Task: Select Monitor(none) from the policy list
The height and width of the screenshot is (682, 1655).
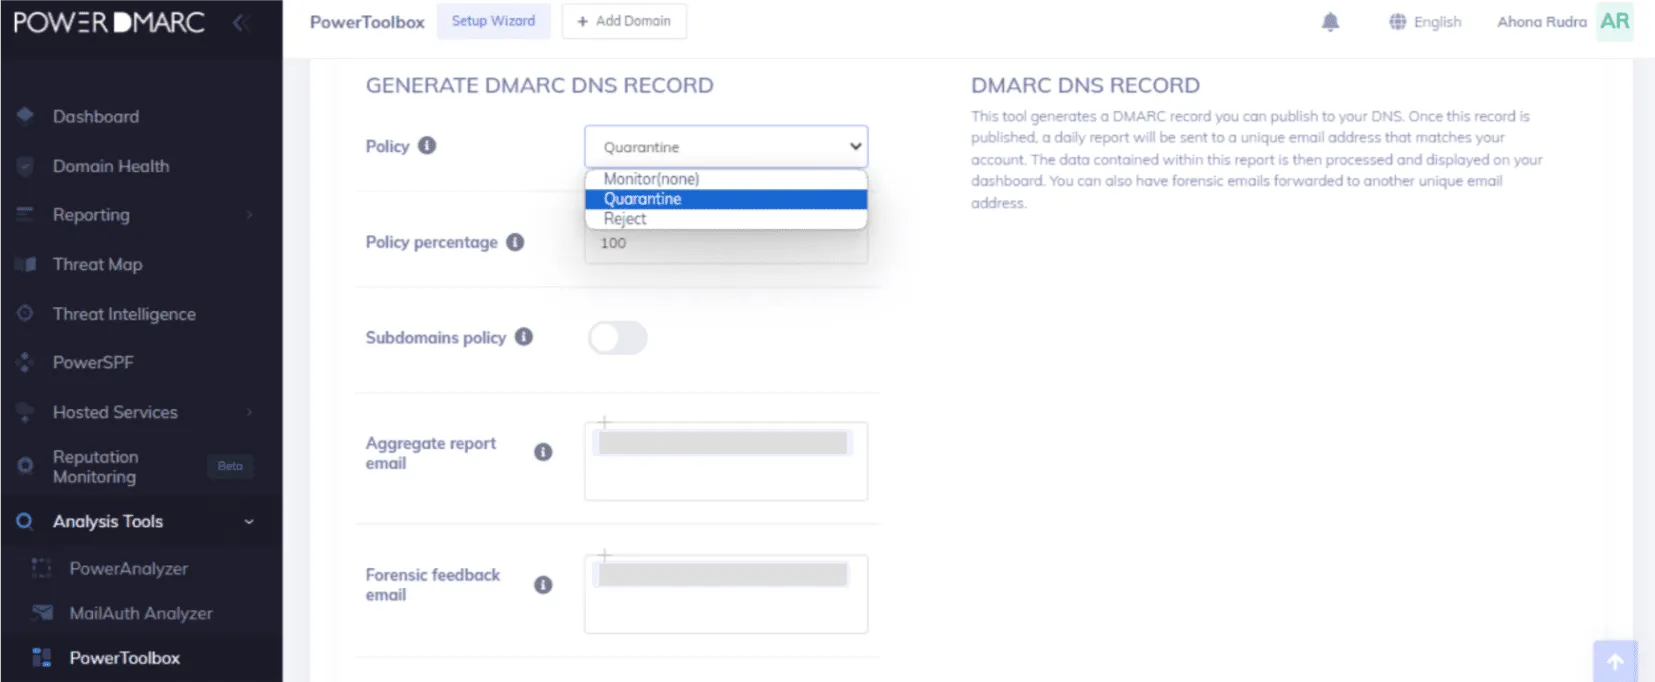Action: pyautogui.click(x=651, y=179)
